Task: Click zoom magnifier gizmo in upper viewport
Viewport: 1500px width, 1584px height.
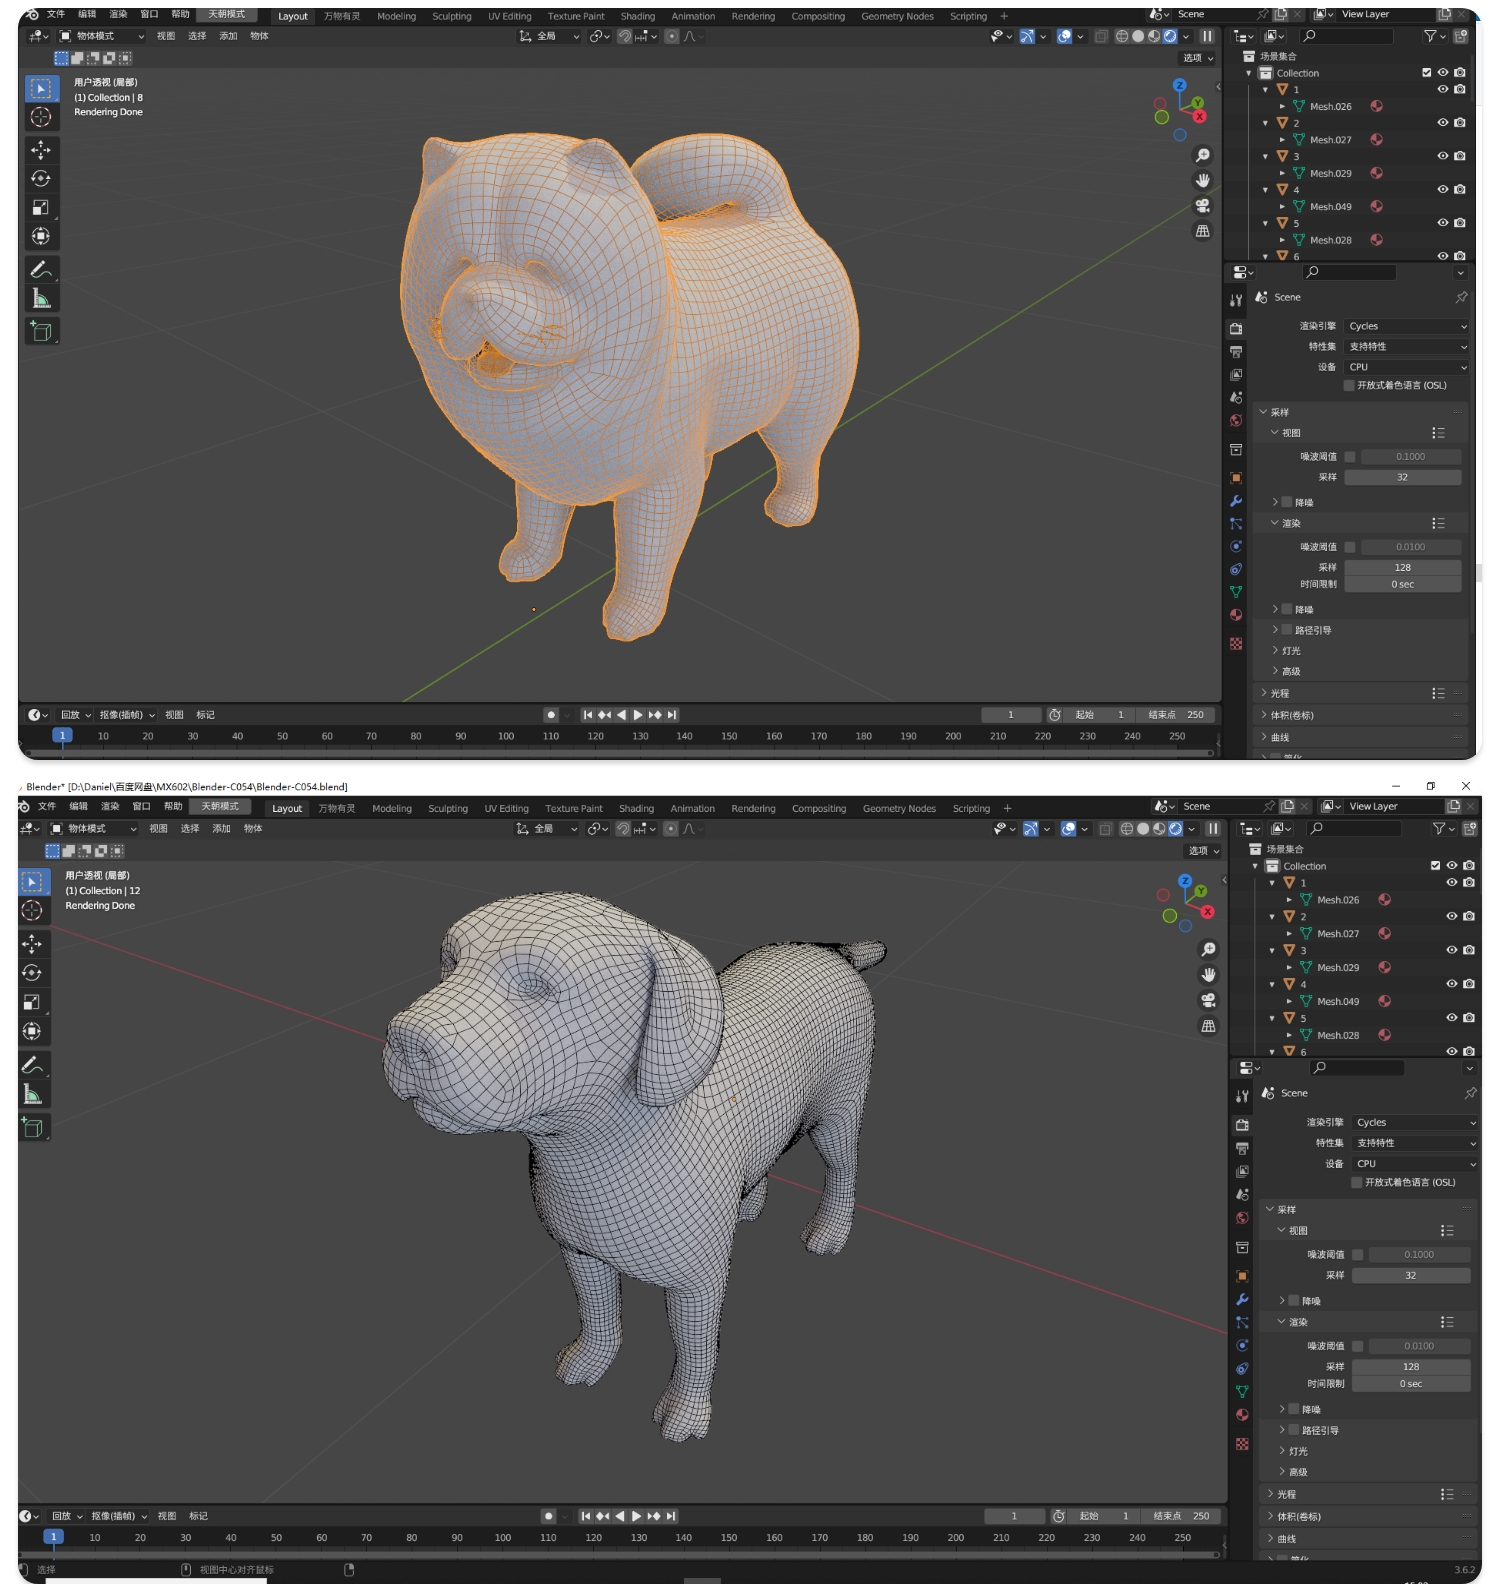Action: pyautogui.click(x=1203, y=155)
